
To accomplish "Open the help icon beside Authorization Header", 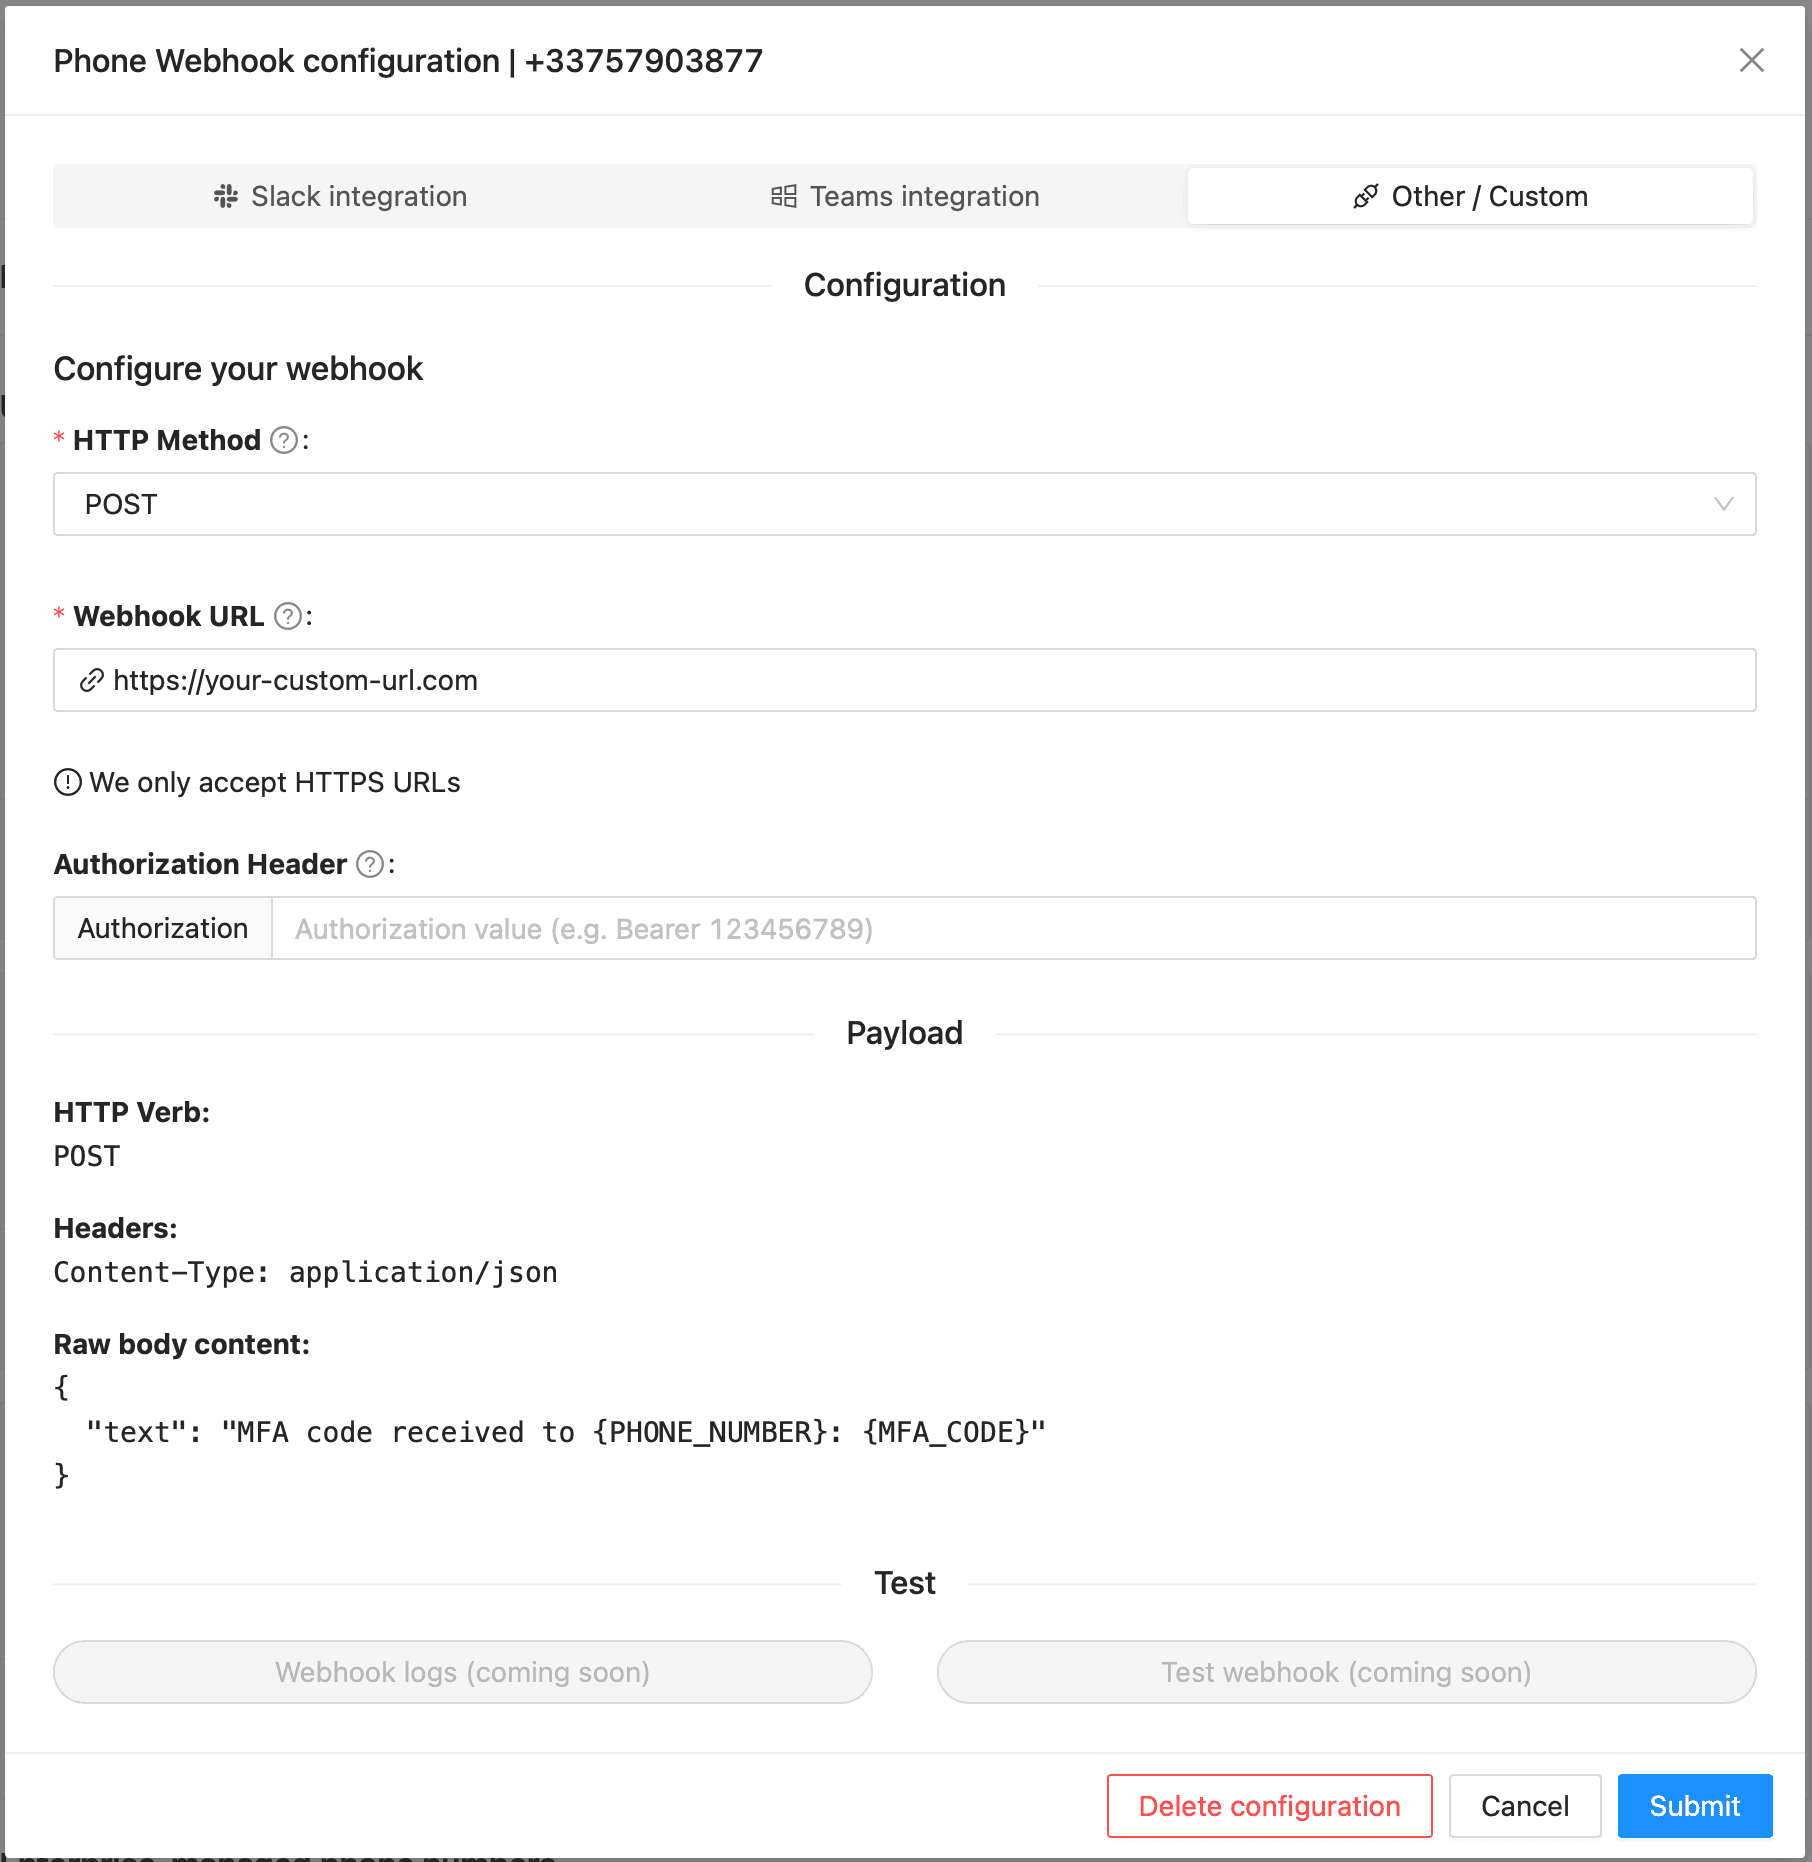I will [x=368, y=864].
